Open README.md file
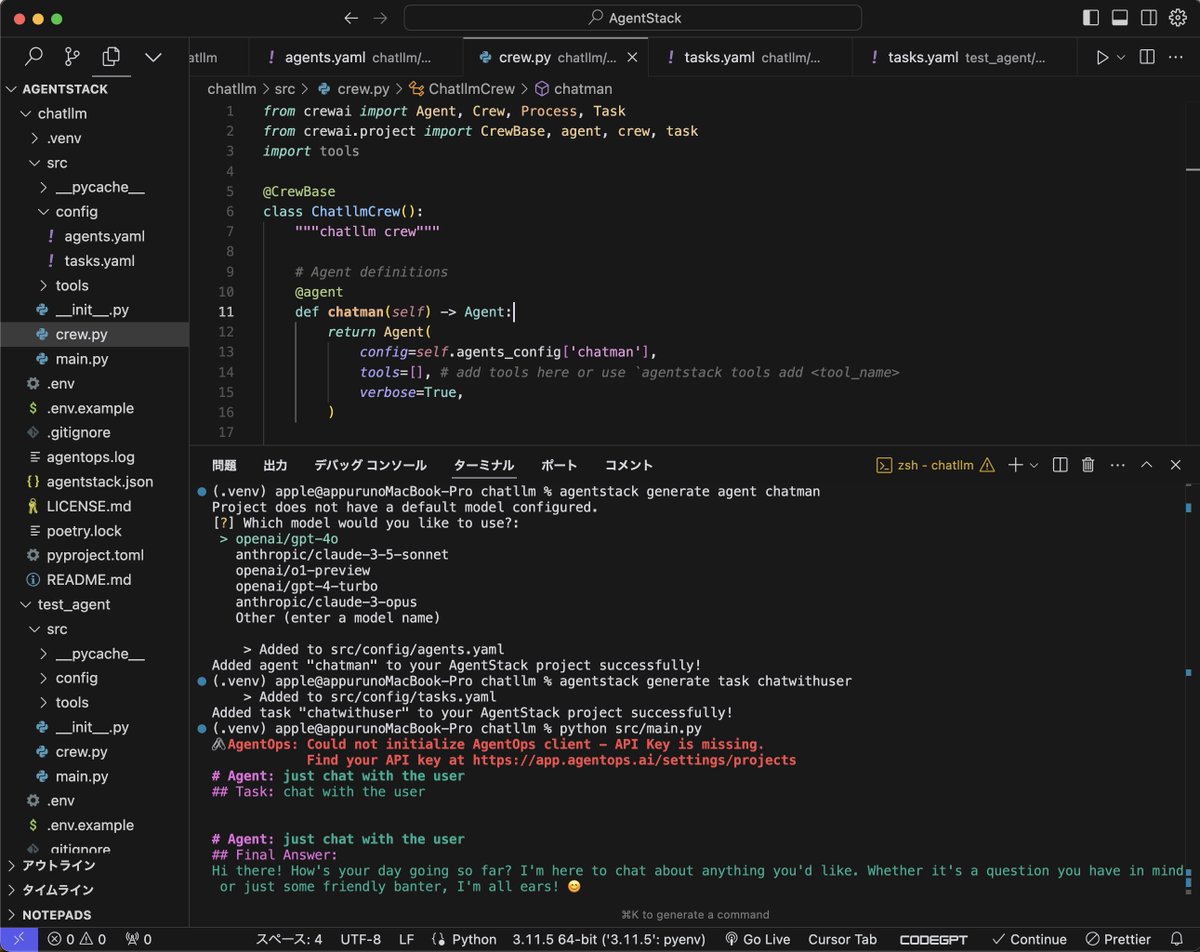1200x952 pixels. click(88, 580)
